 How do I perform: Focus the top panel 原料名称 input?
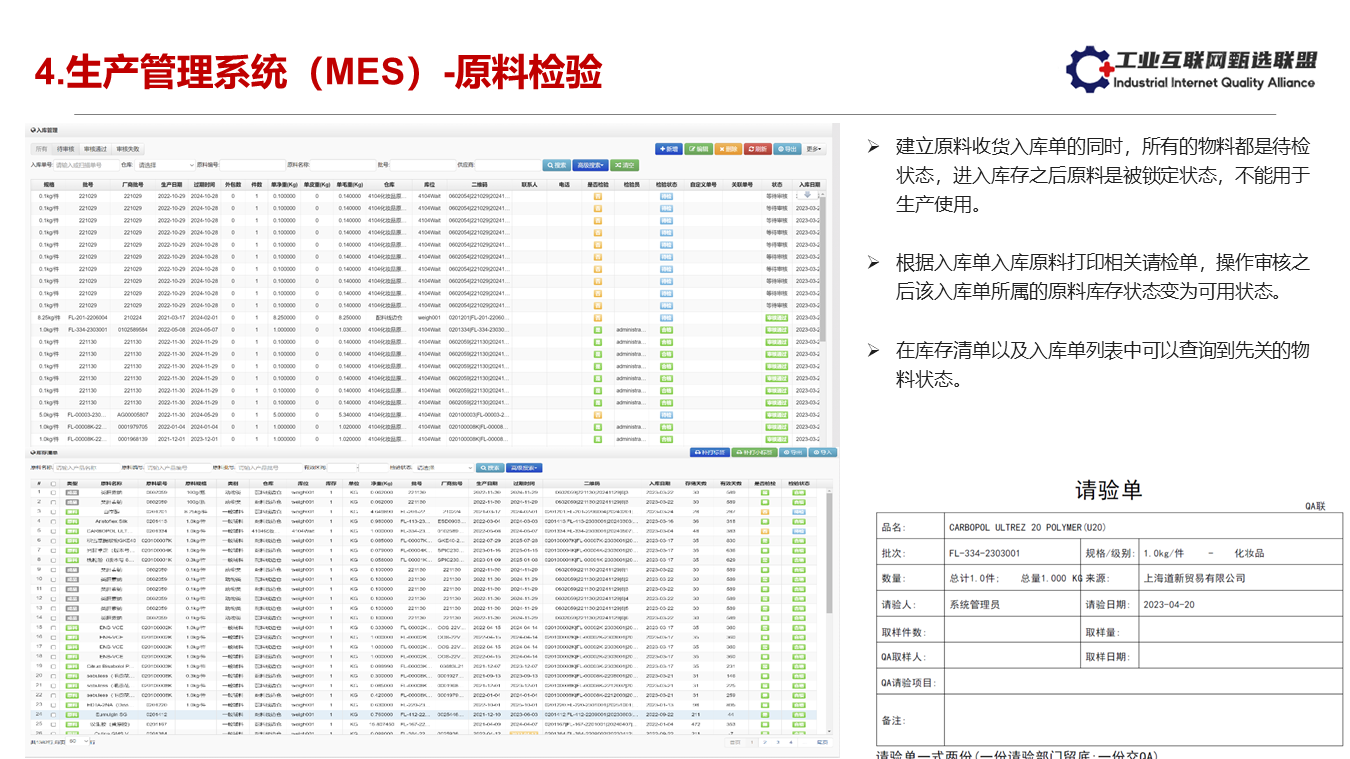pos(342,165)
